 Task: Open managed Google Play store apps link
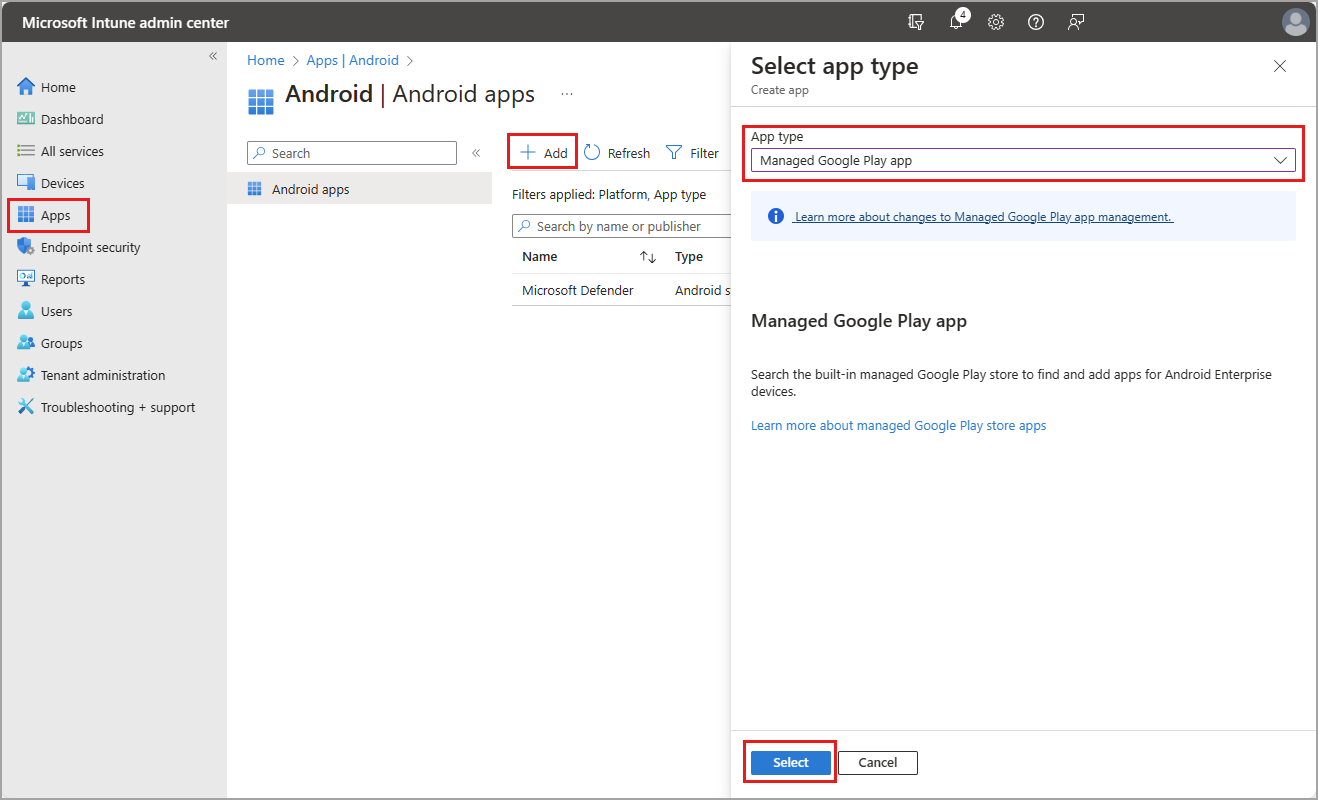(x=898, y=425)
